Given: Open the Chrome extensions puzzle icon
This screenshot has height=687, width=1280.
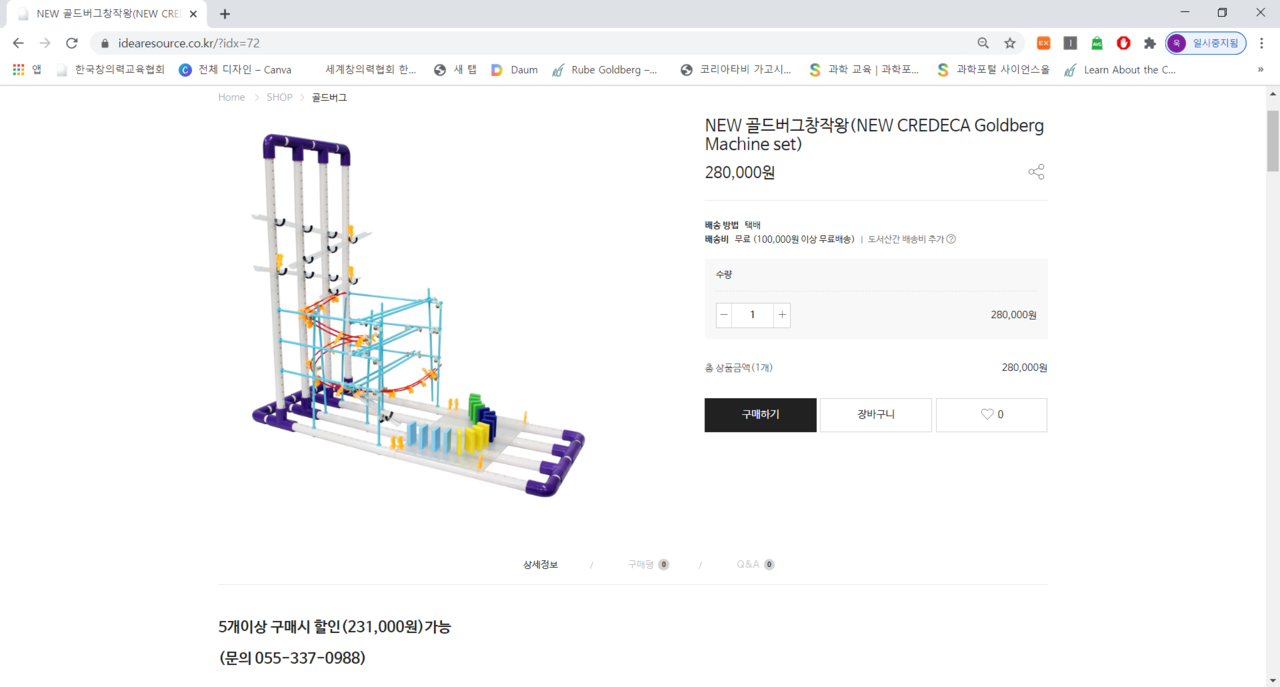Looking at the screenshot, I should pyautogui.click(x=1150, y=43).
